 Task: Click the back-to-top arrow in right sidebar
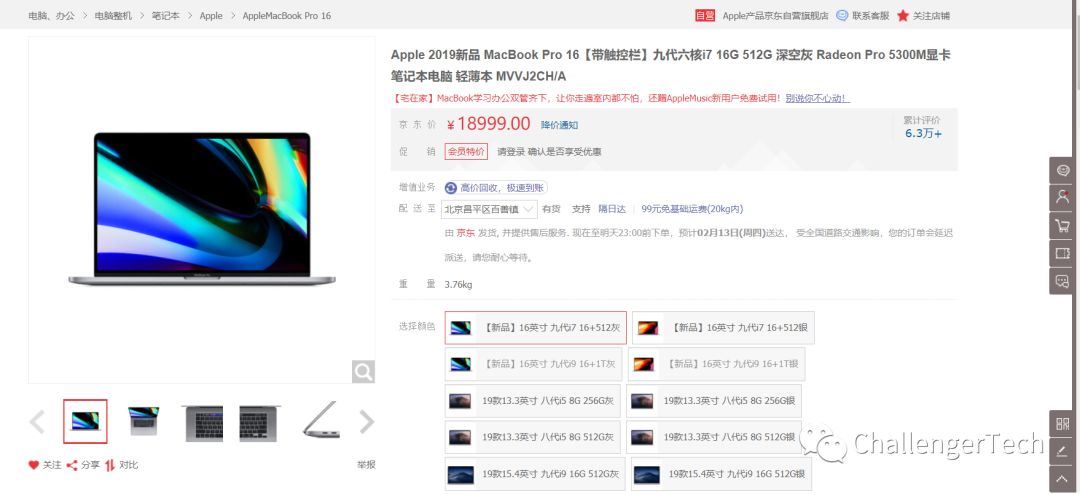pyautogui.click(x=1062, y=479)
